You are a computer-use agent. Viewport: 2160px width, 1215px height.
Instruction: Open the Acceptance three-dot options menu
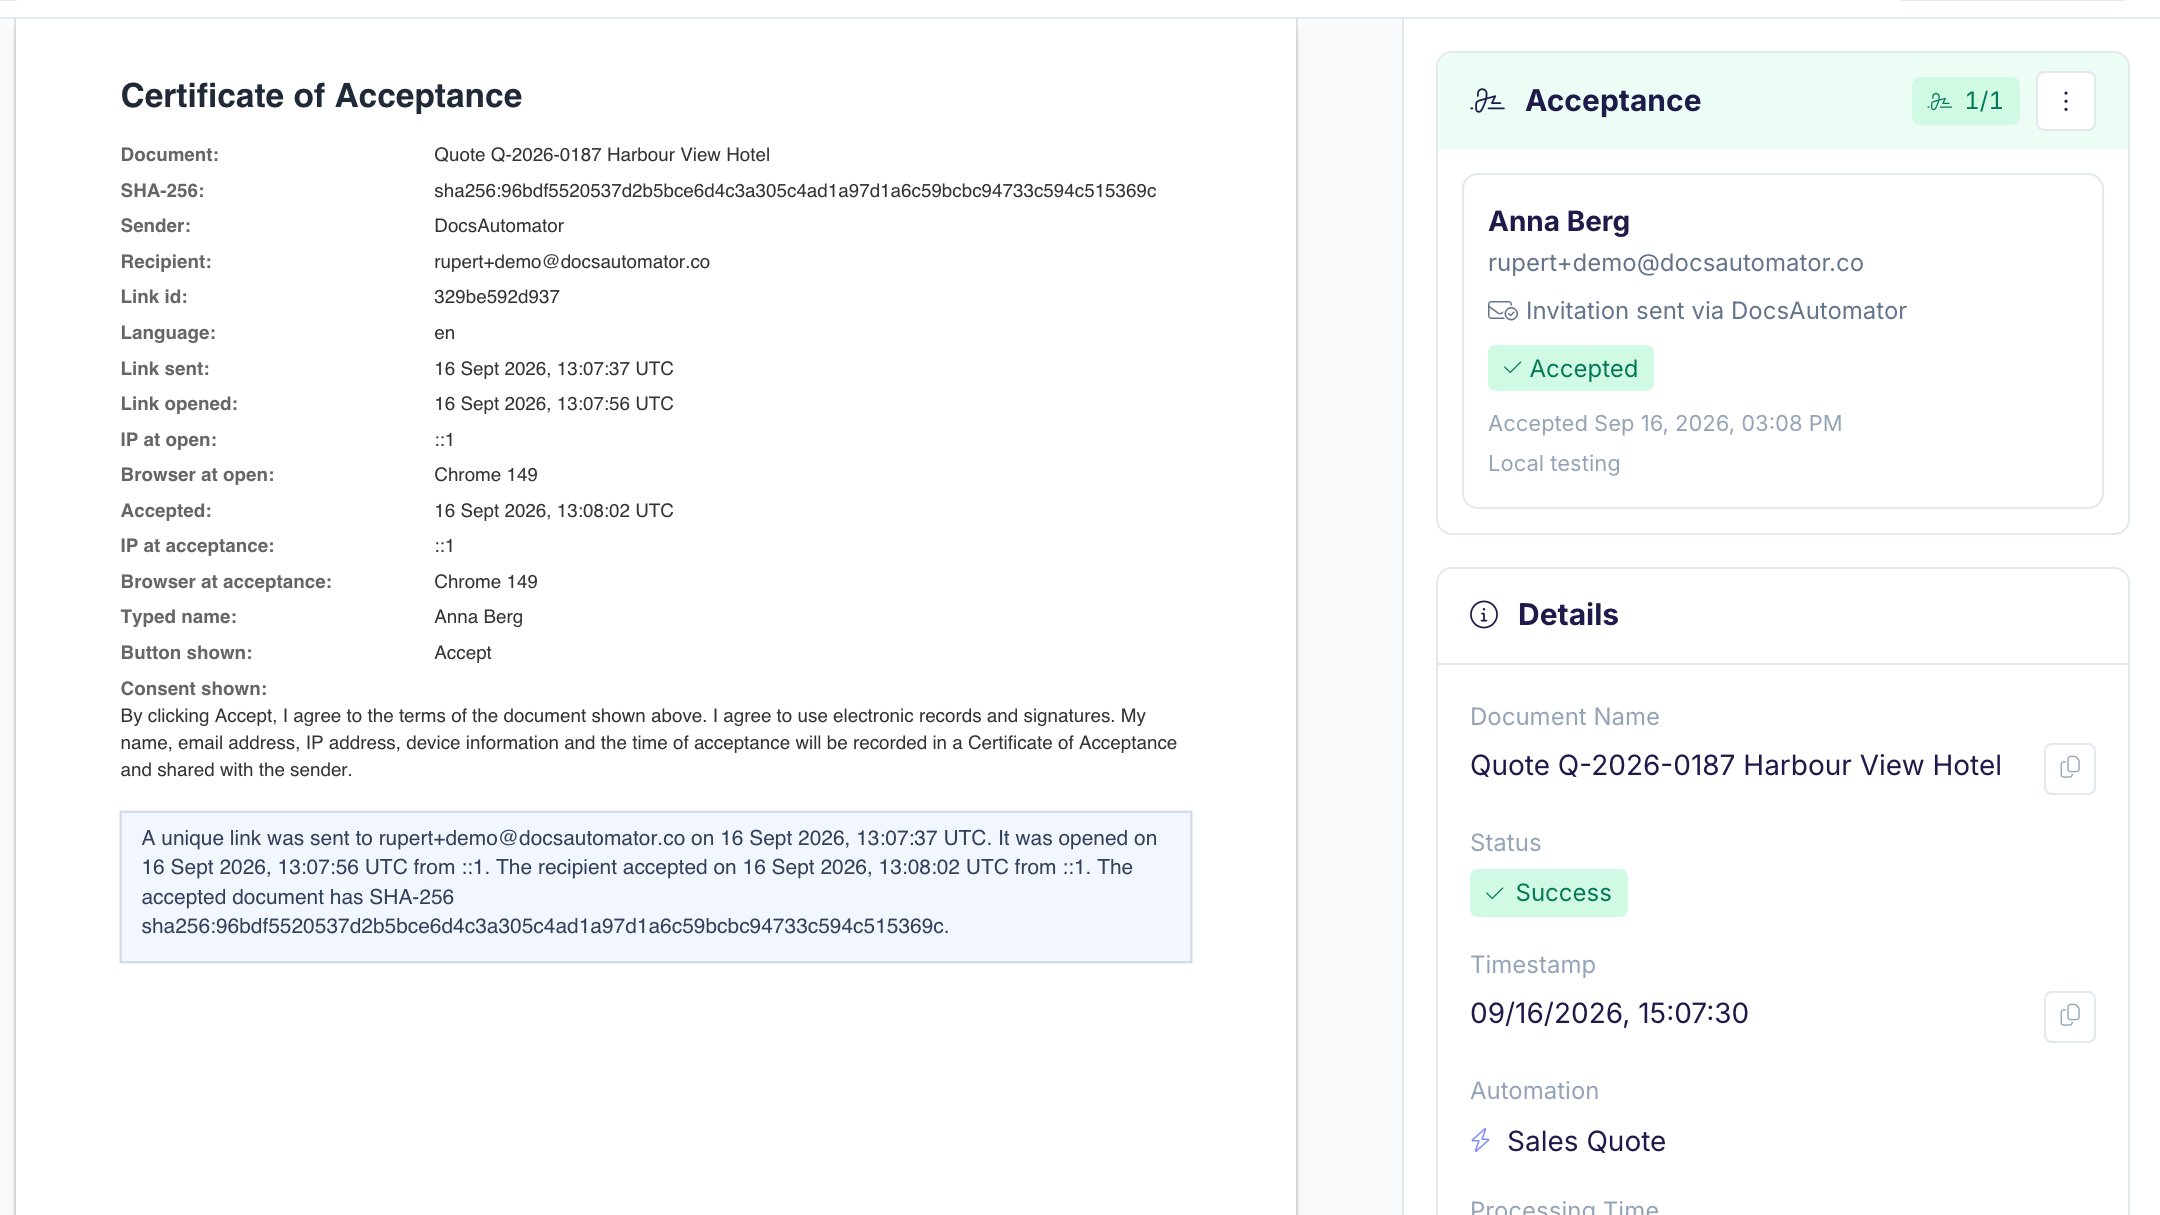point(2065,101)
